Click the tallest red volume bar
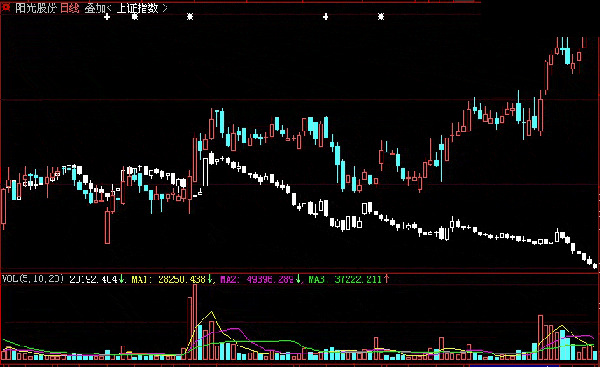Viewport: 600px width, 367px height. pyautogui.click(x=195, y=322)
